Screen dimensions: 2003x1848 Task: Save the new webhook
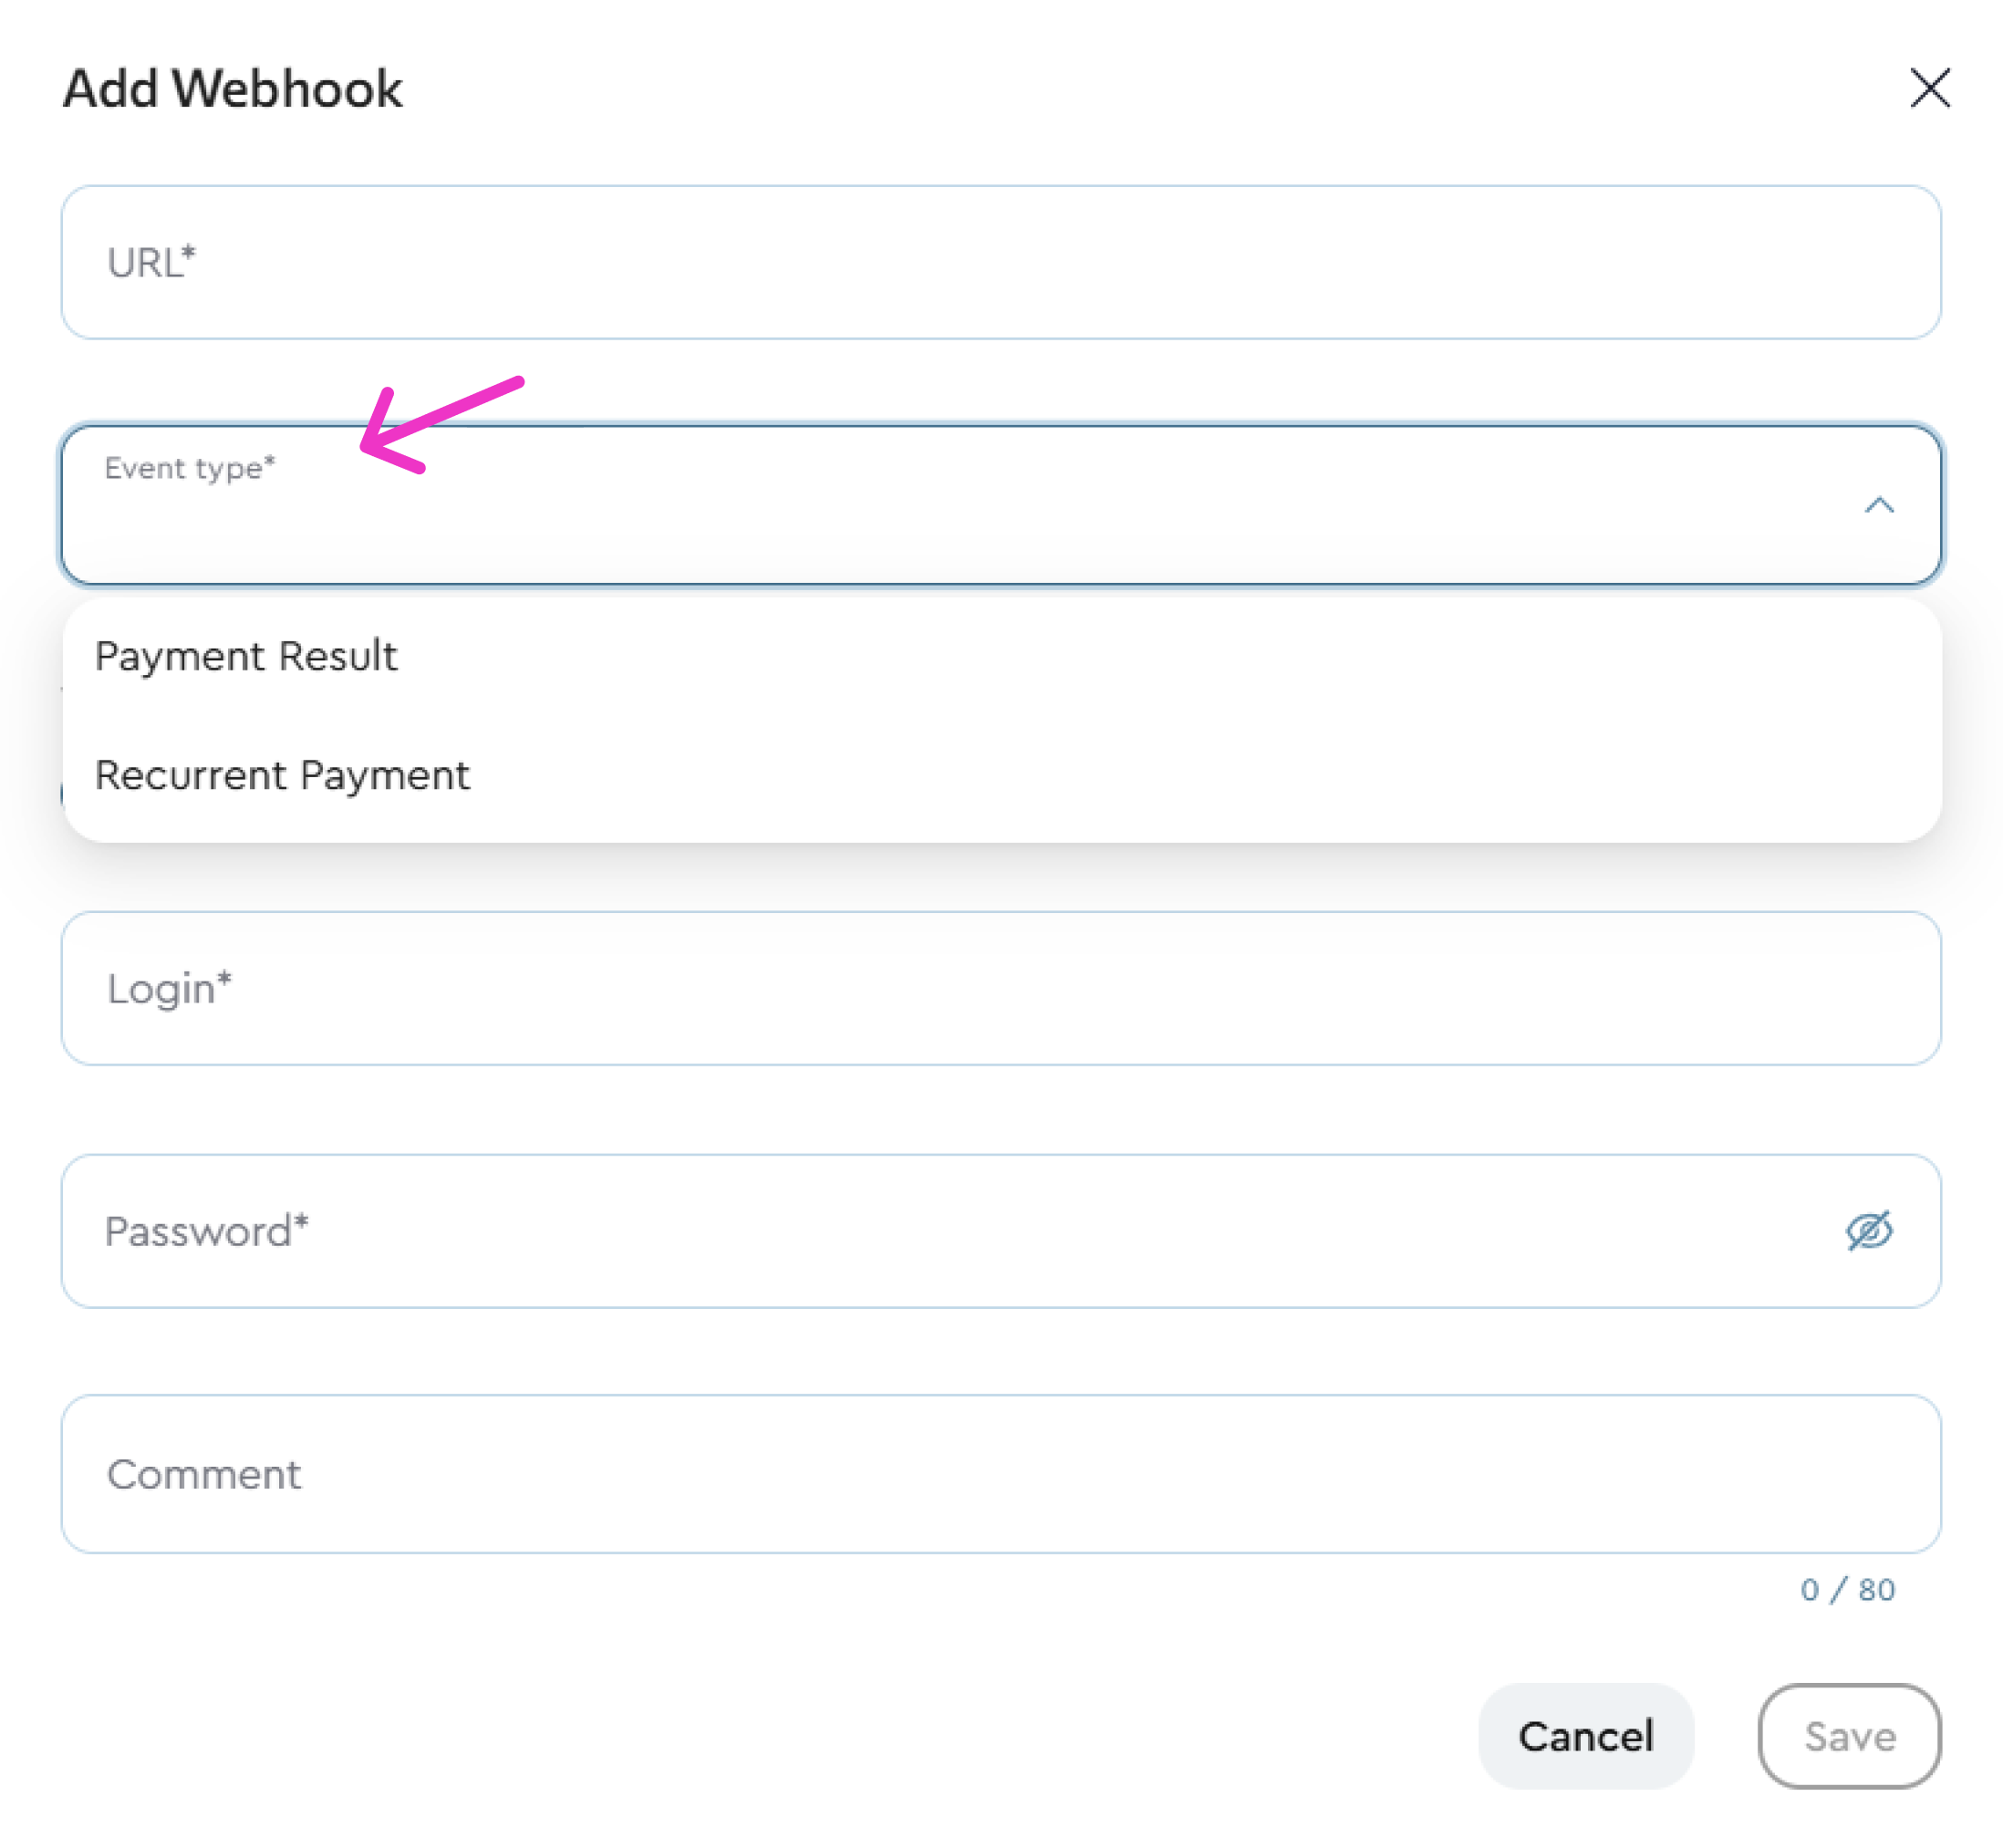[1848, 1736]
